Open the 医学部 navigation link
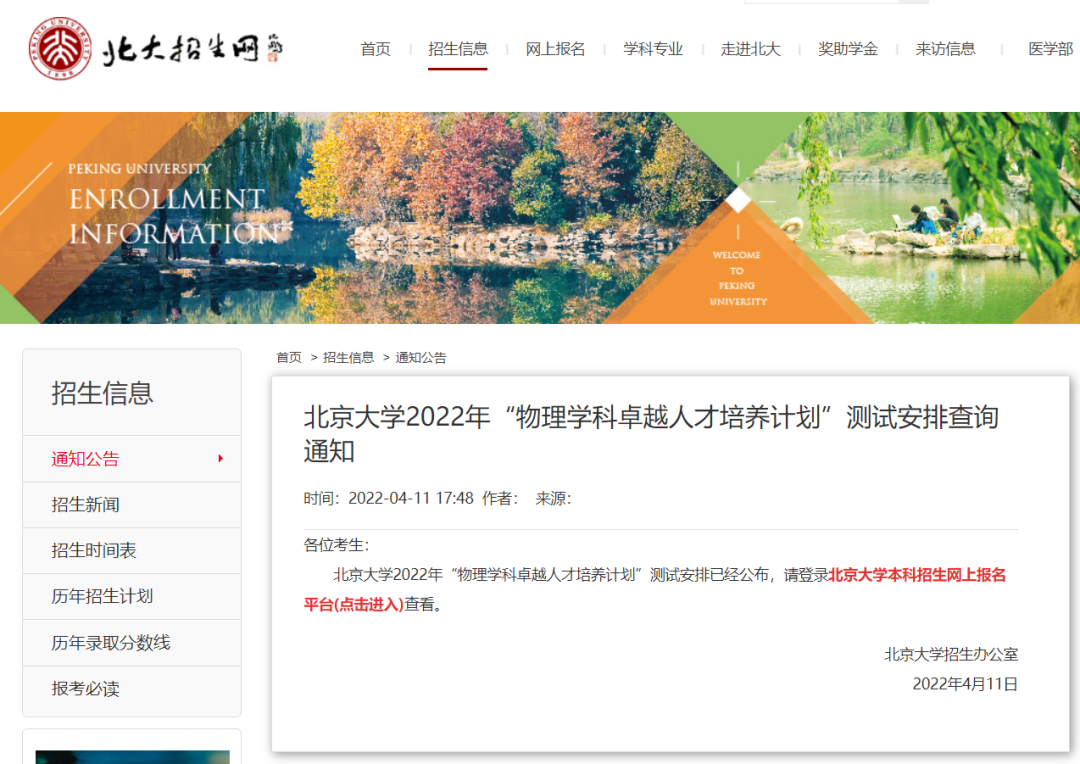Image resolution: width=1080 pixels, height=764 pixels. (1050, 49)
